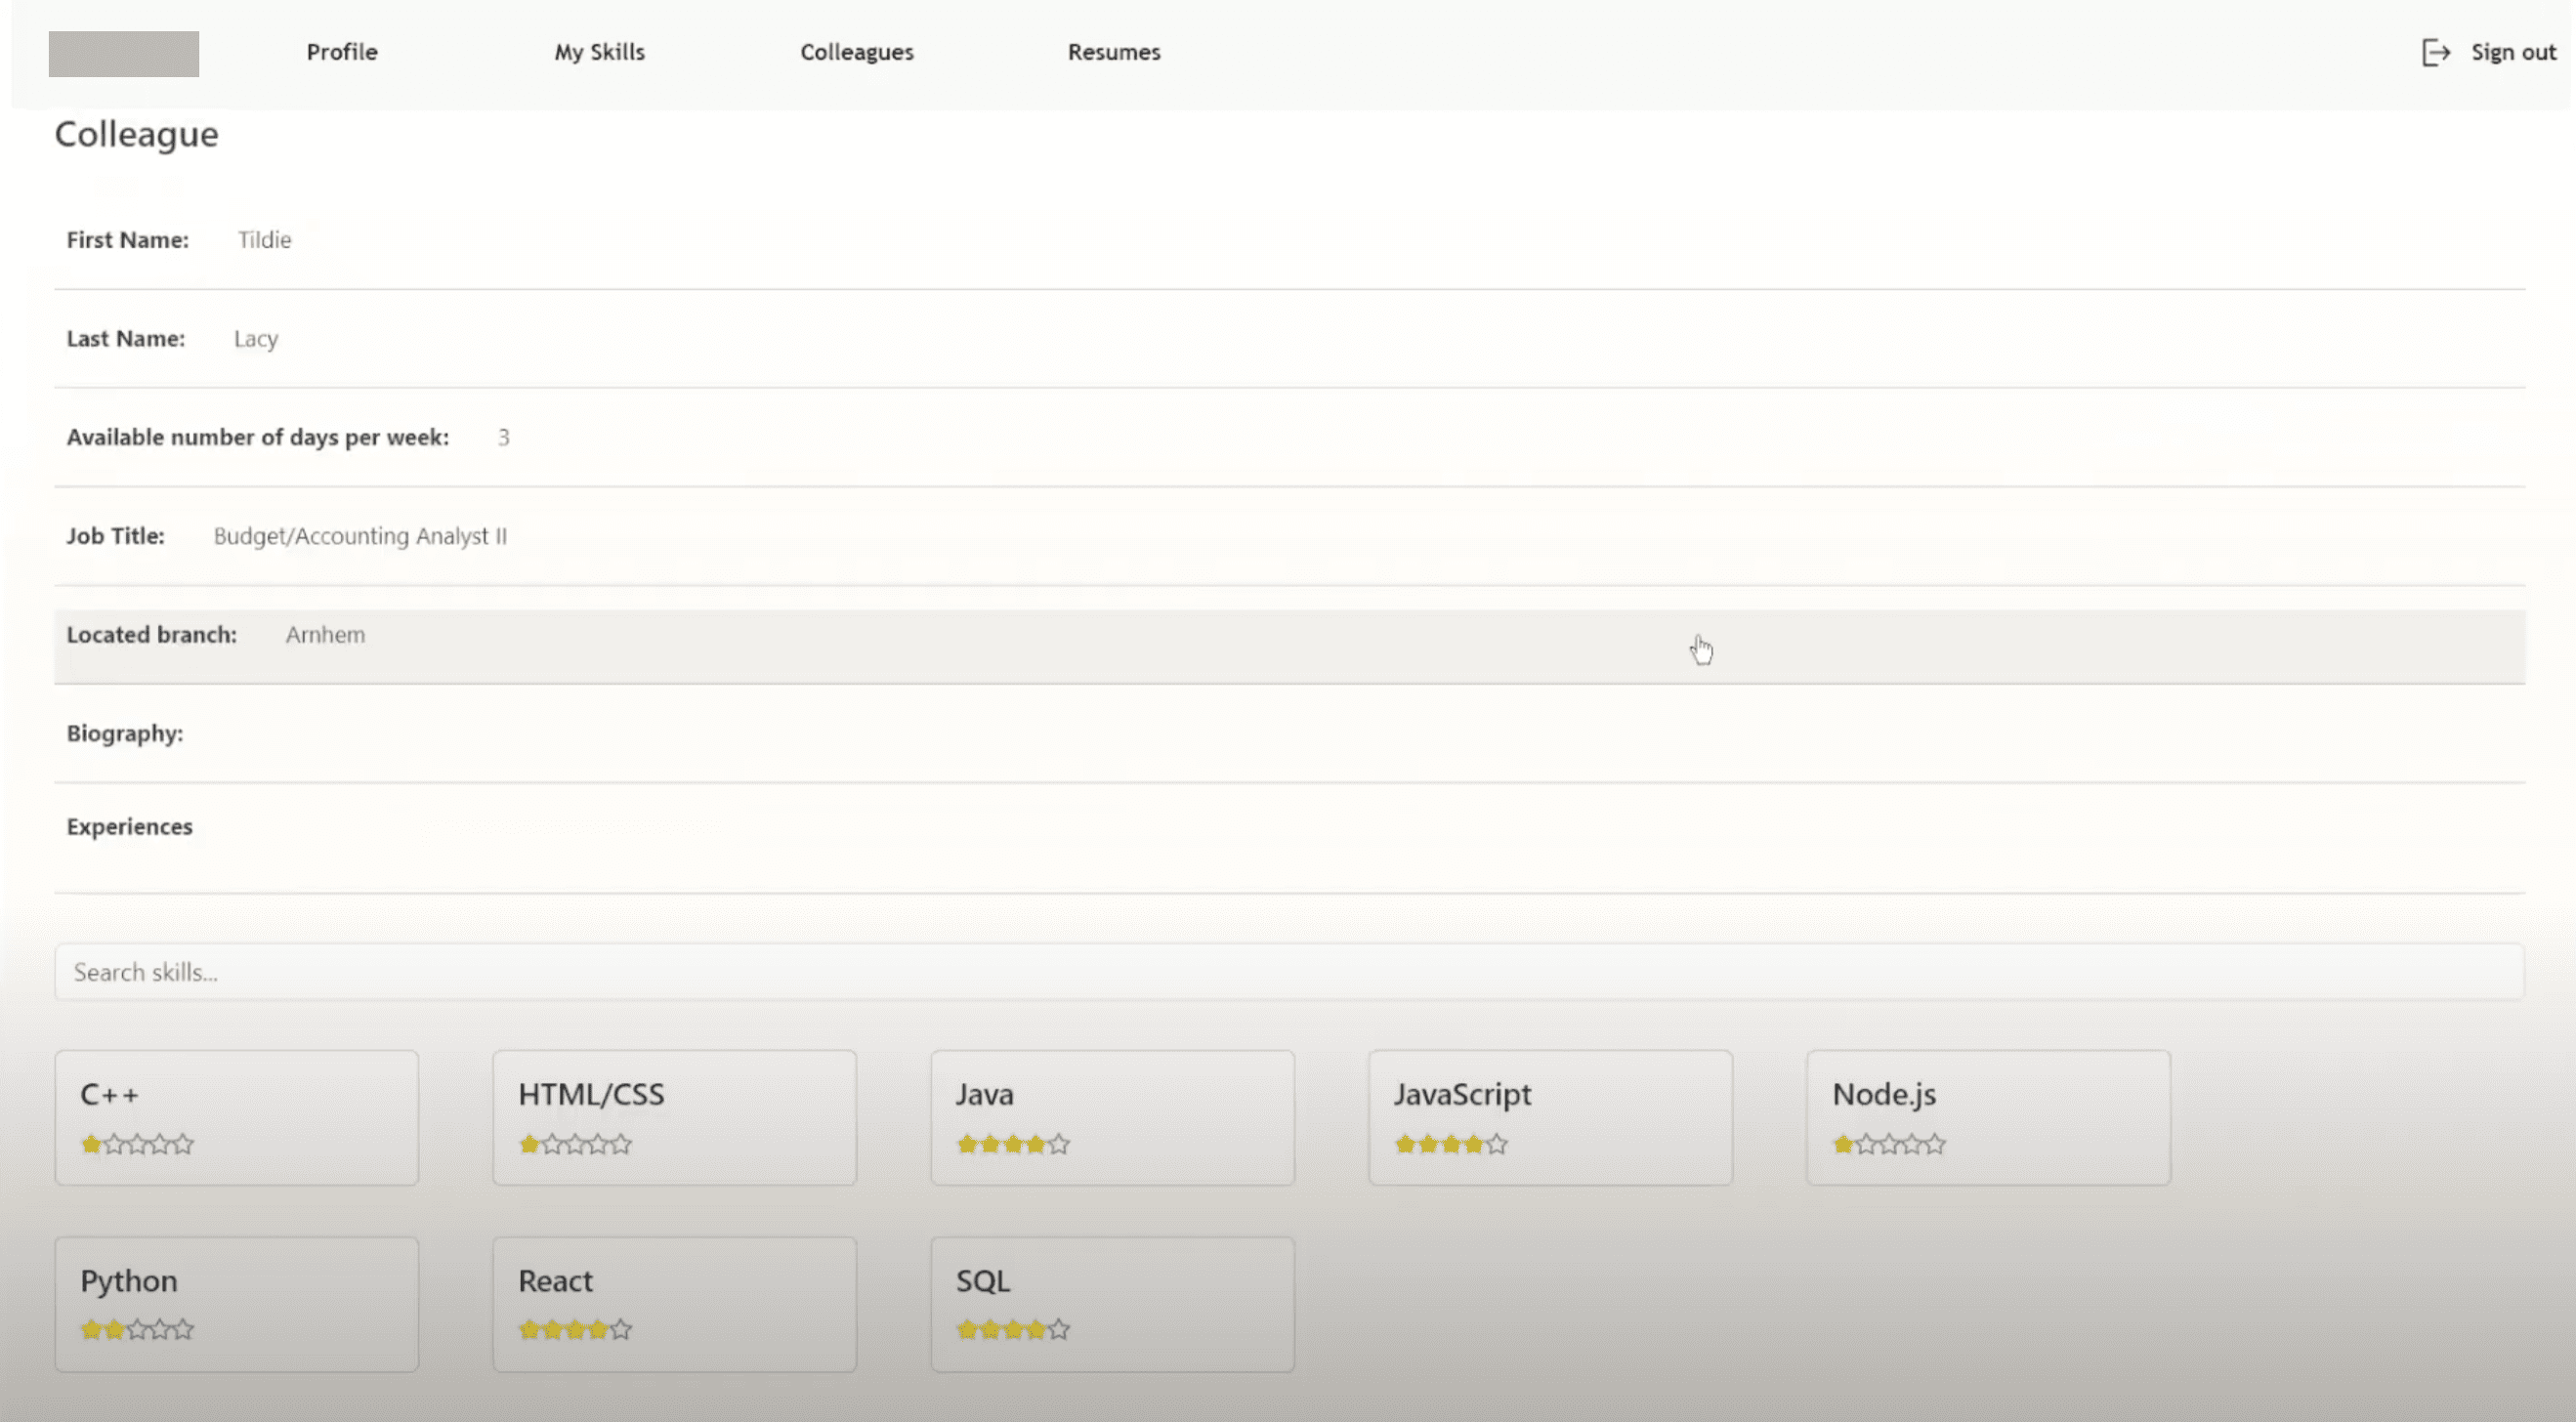Image resolution: width=2576 pixels, height=1422 pixels.
Task: Select the JavaScript skill card
Action: 1550,1117
